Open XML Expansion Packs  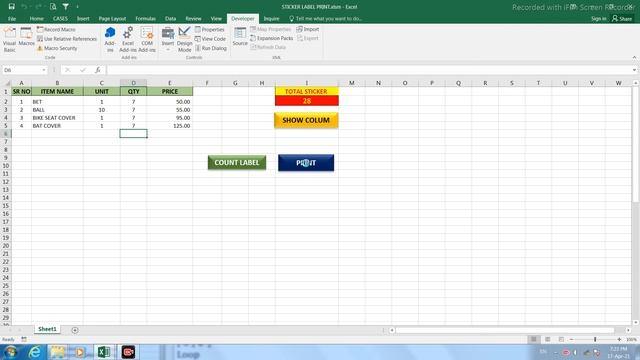coord(271,38)
